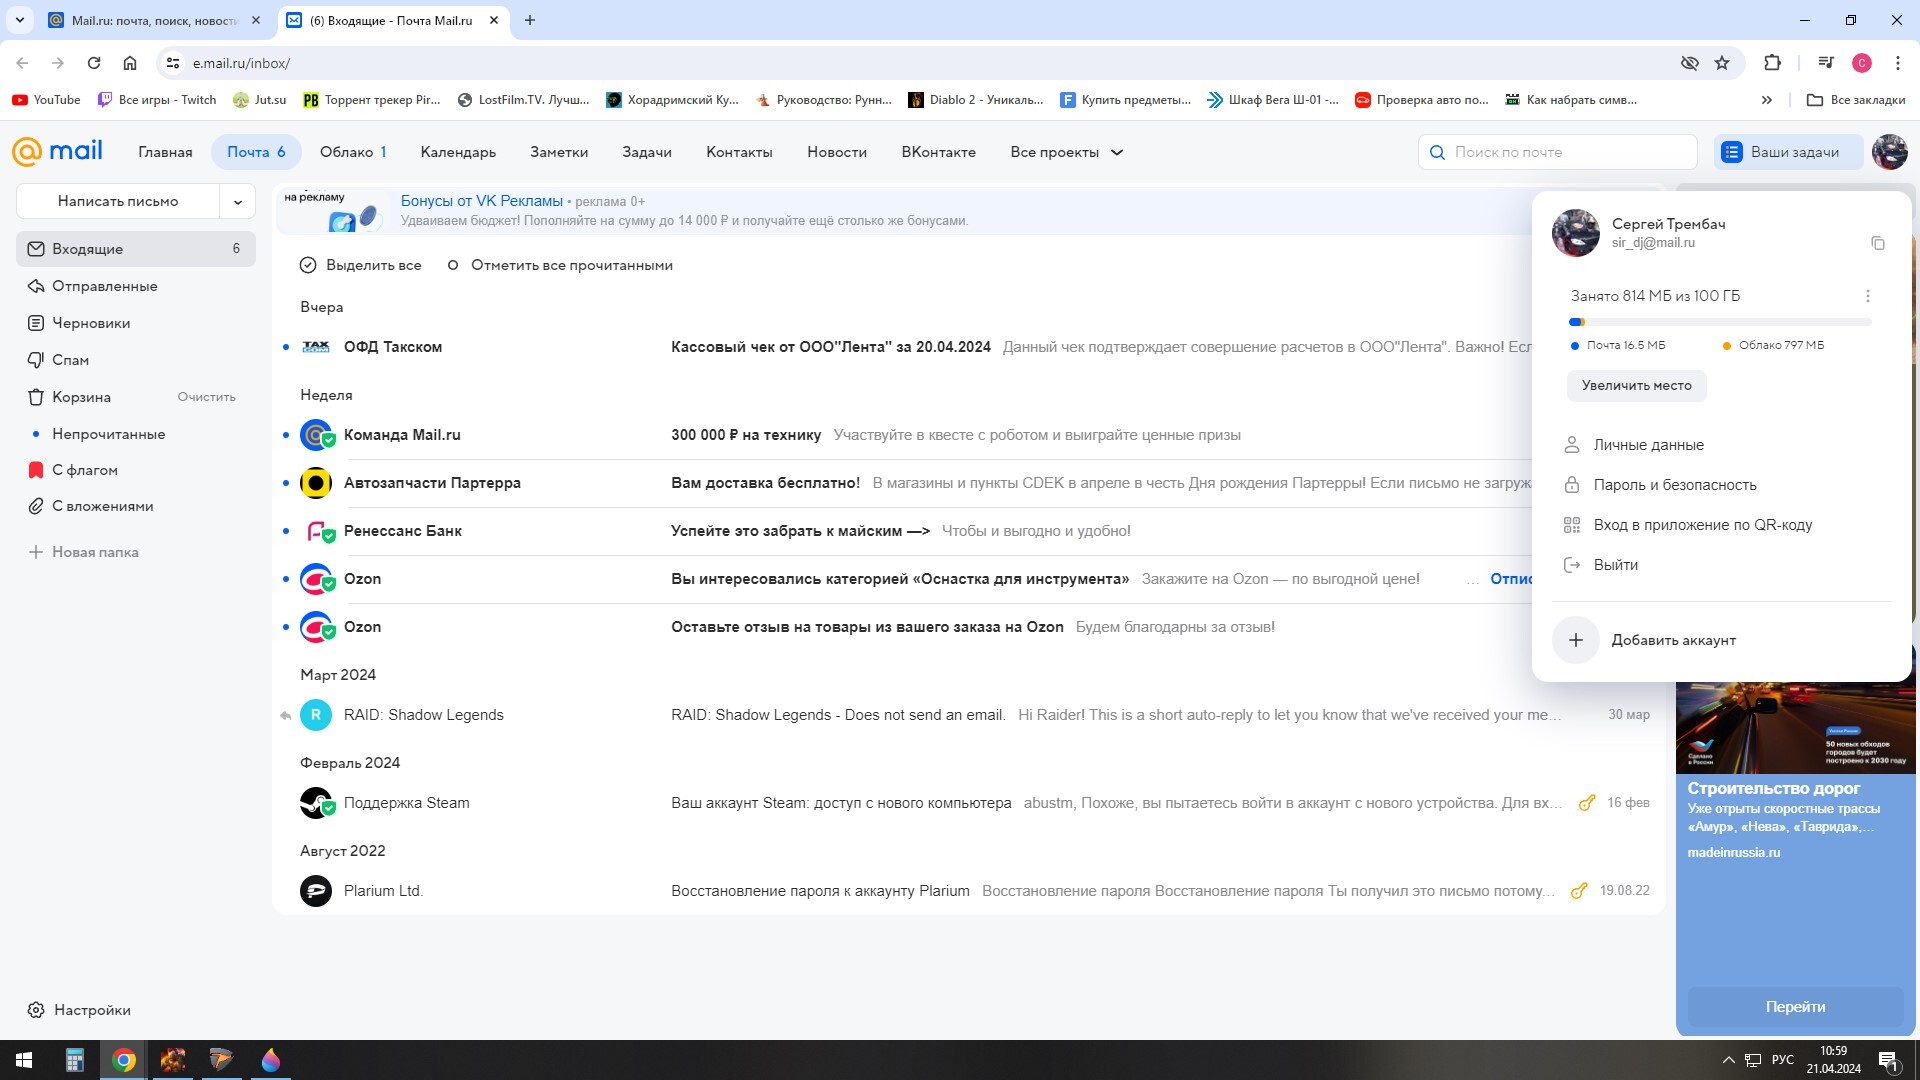Open Главная in top navigation
This screenshot has width=1920, height=1080.
(x=165, y=152)
